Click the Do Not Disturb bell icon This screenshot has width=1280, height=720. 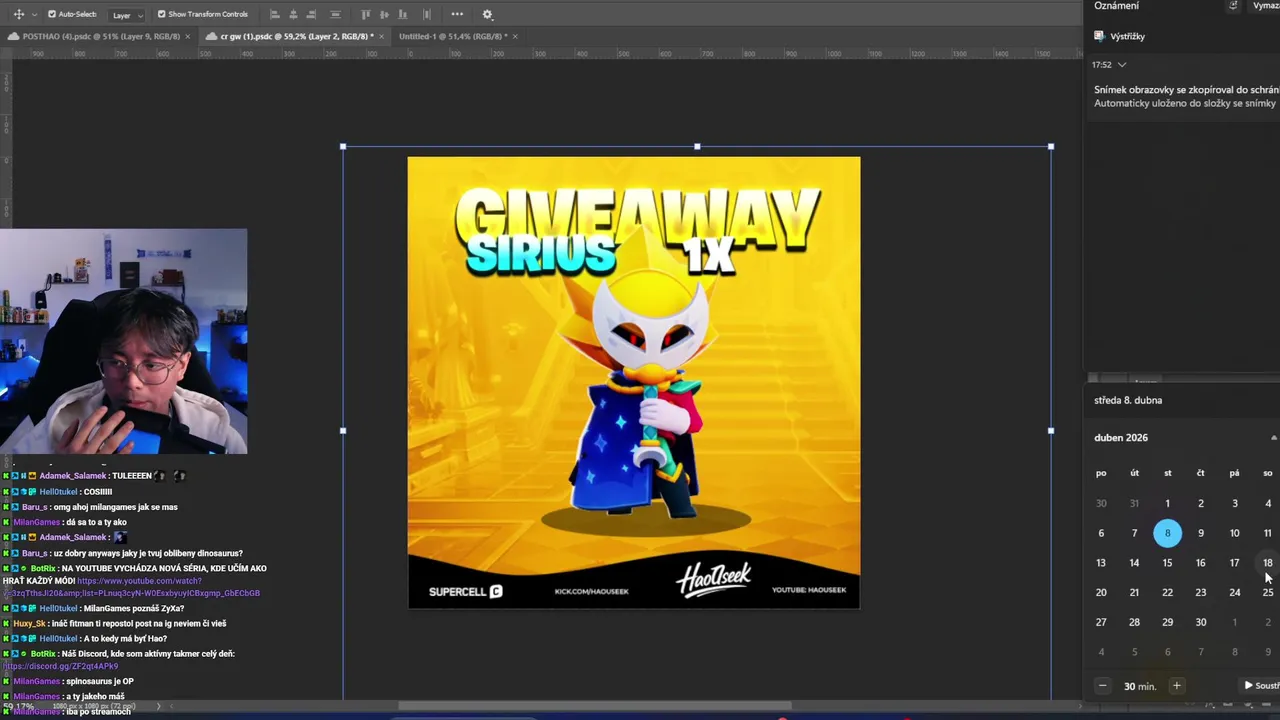coord(1233,6)
